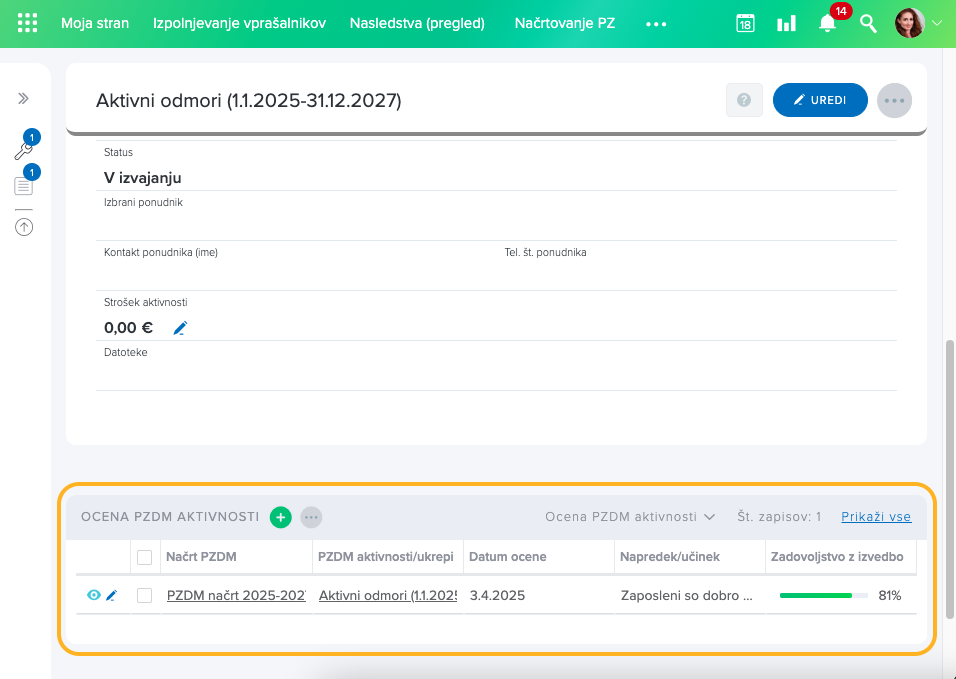Click the wrench tools icon in sidebar
This screenshot has height=679, width=956.
[23, 151]
